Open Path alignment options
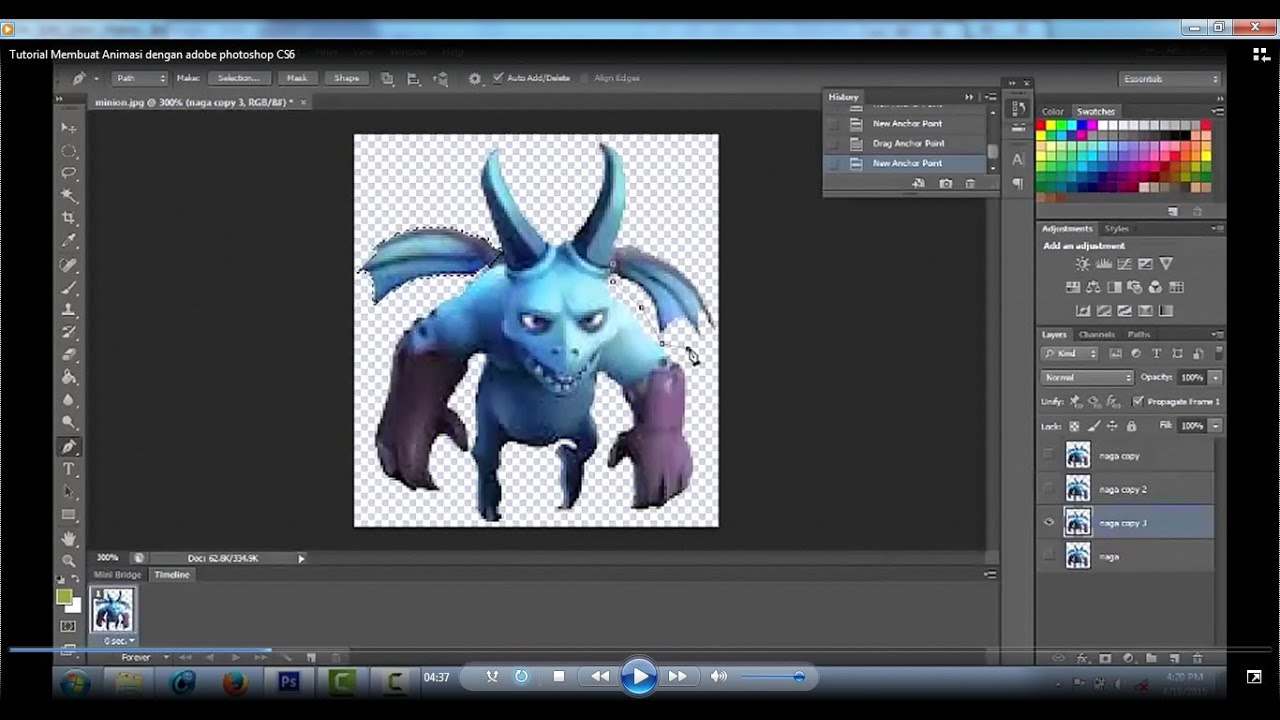 pyautogui.click(x=414, y=78)
